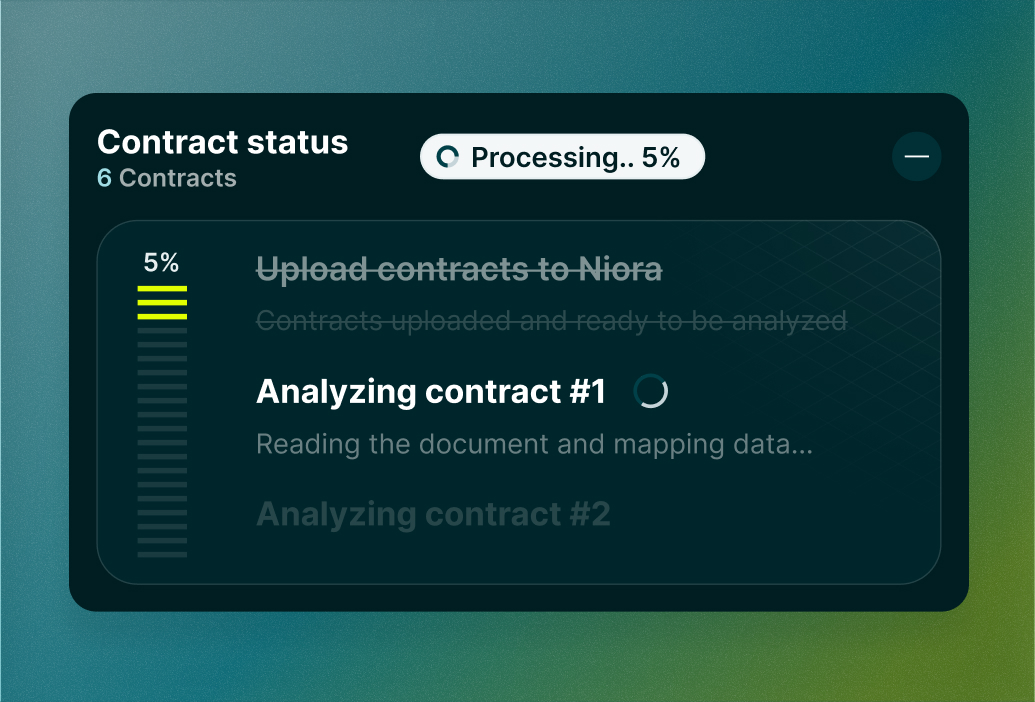Select the Contract status heading
Image resolution: width=1035 pixels, height=702 pixels.
click(222, 142)
